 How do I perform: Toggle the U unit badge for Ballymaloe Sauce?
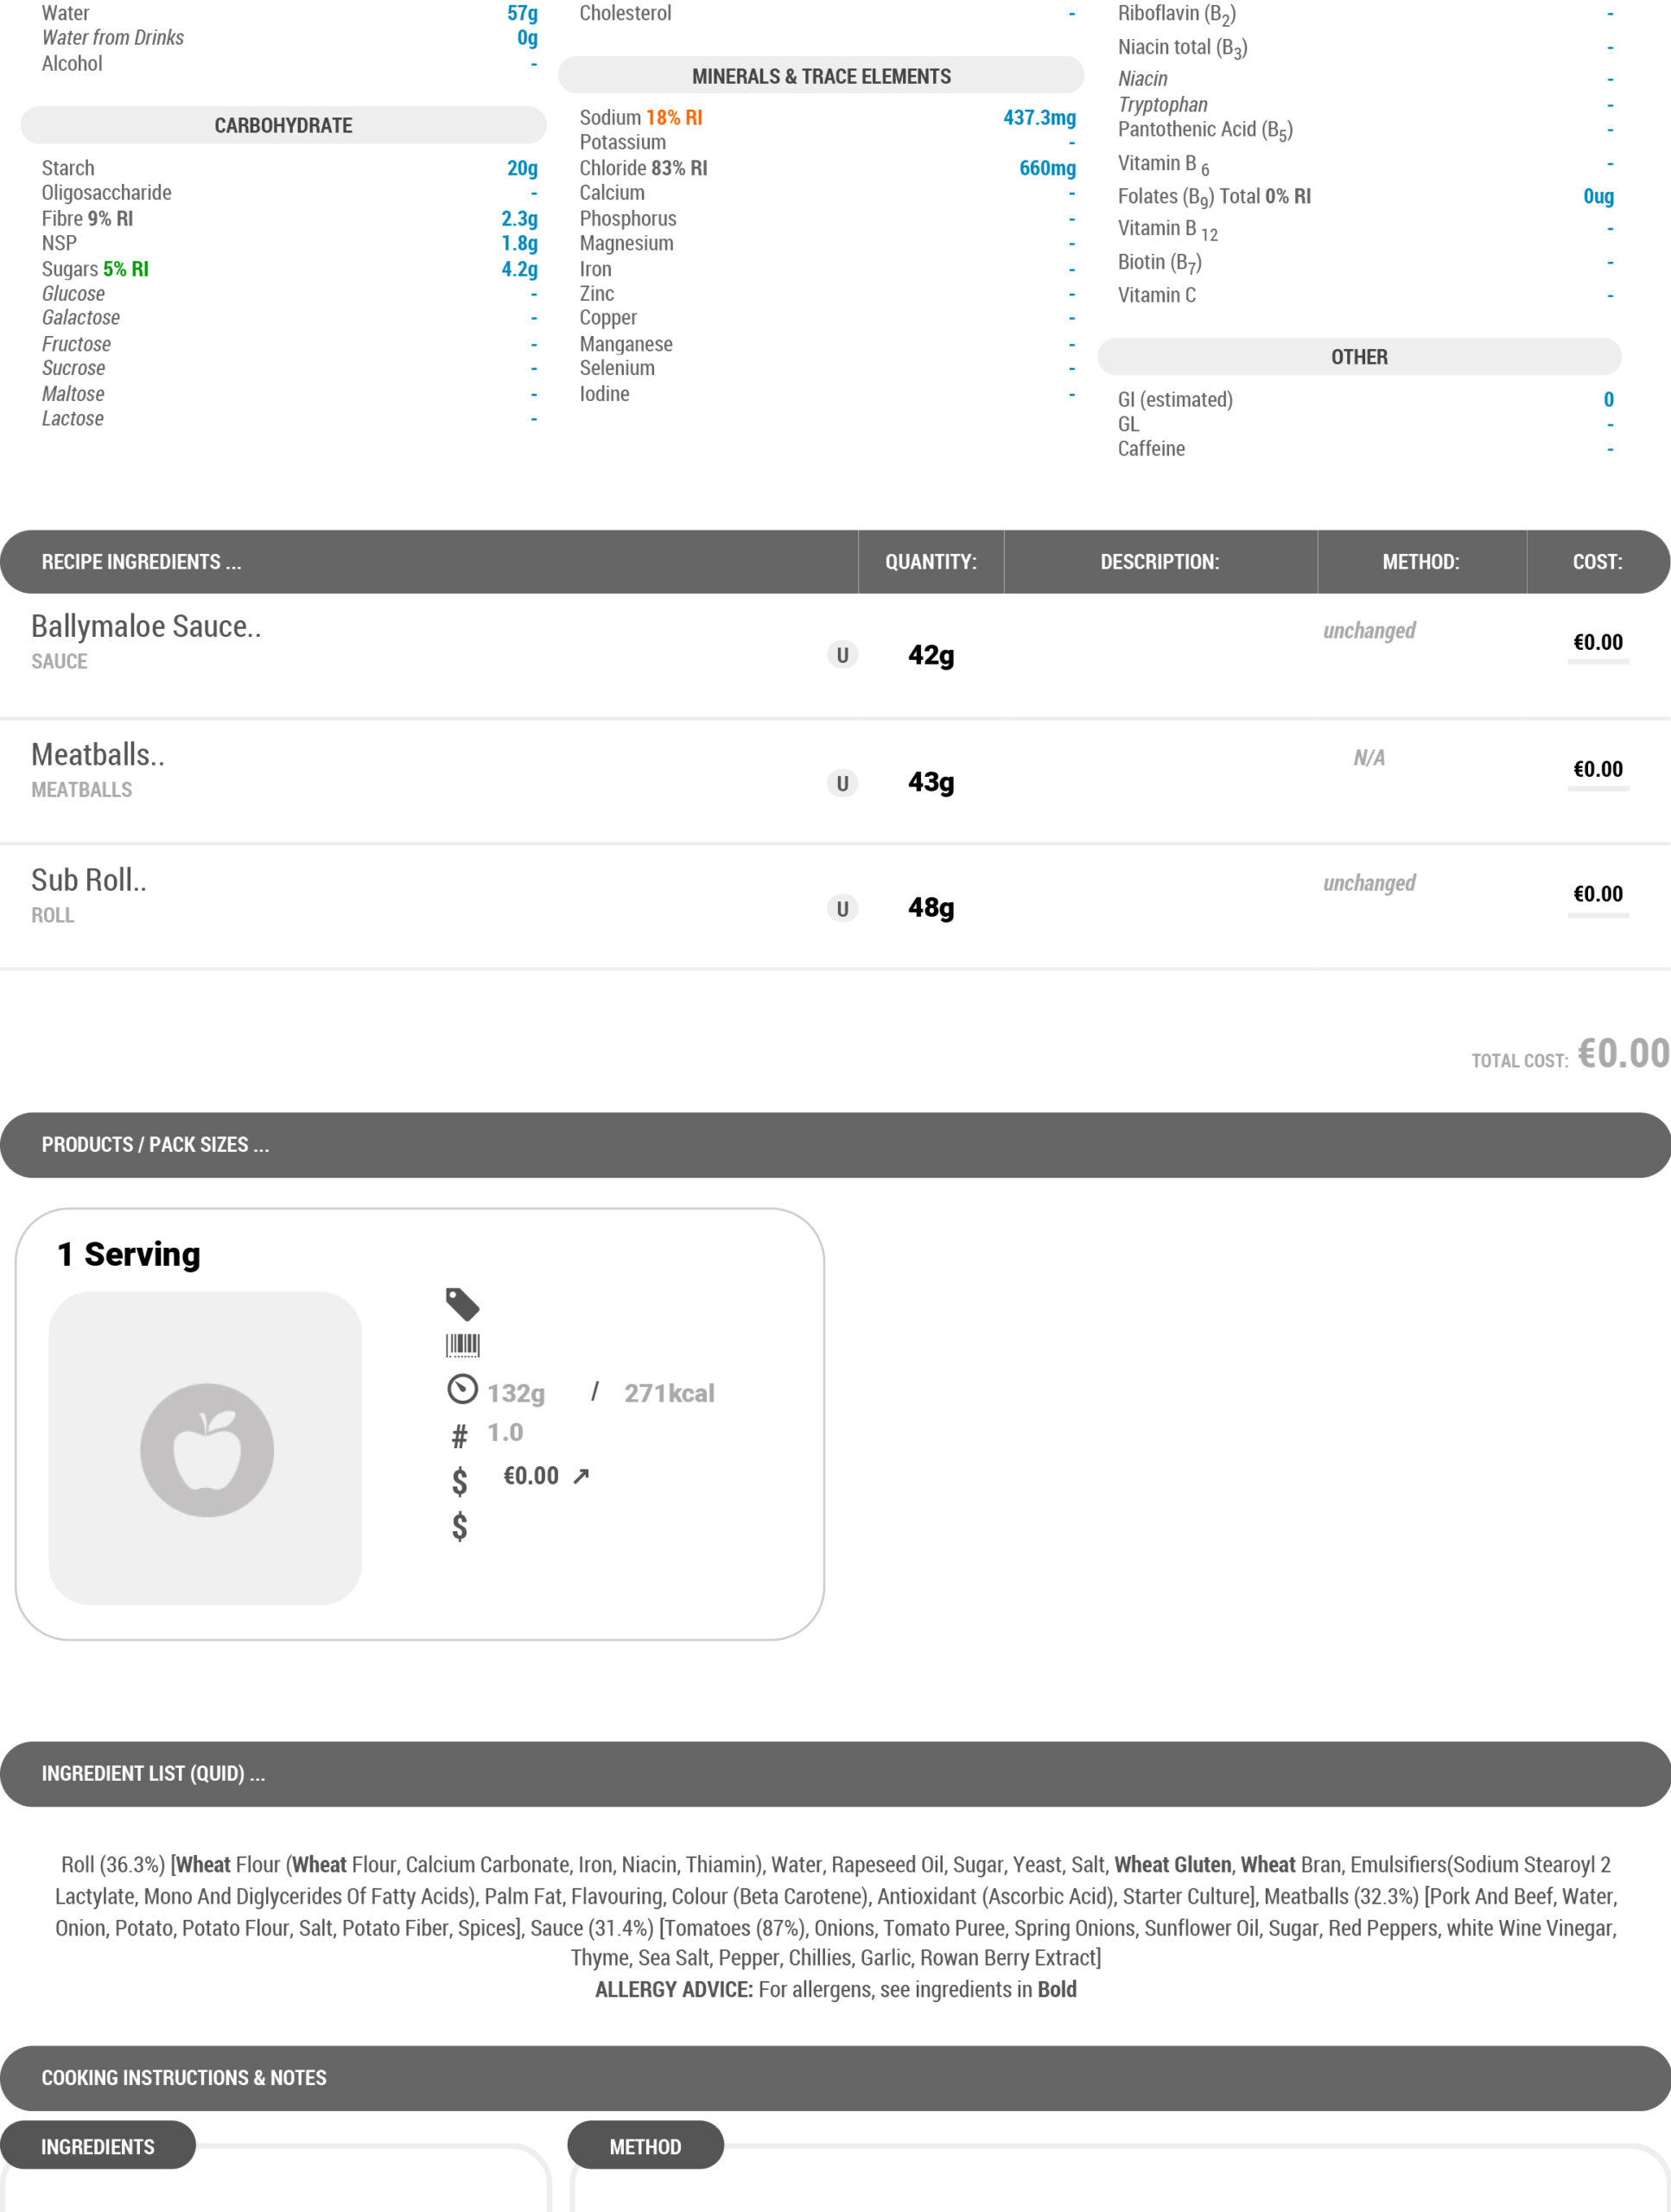point(842,655)
